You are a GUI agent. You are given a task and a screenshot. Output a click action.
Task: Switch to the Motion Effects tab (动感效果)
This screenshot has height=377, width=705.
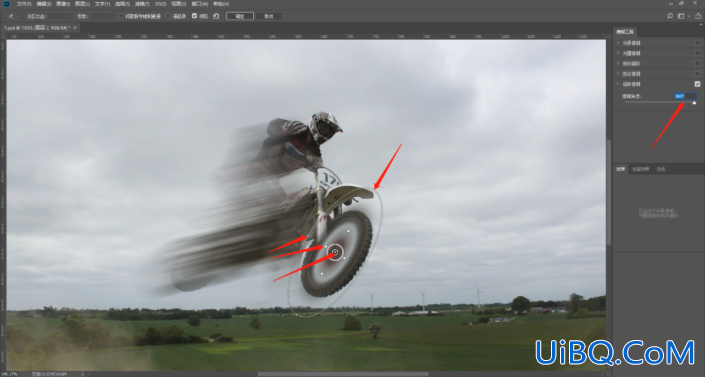(x=640, y=169)
